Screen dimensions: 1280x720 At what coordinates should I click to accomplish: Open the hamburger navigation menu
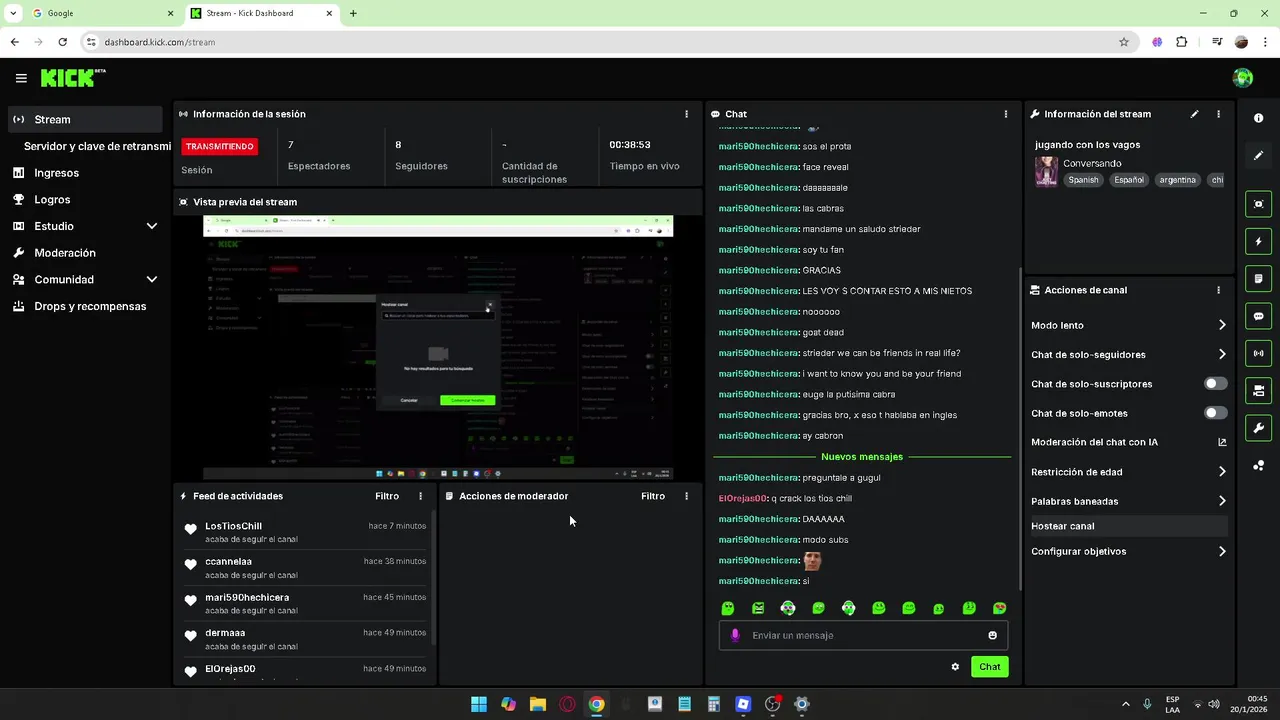(x=21, y=78)
